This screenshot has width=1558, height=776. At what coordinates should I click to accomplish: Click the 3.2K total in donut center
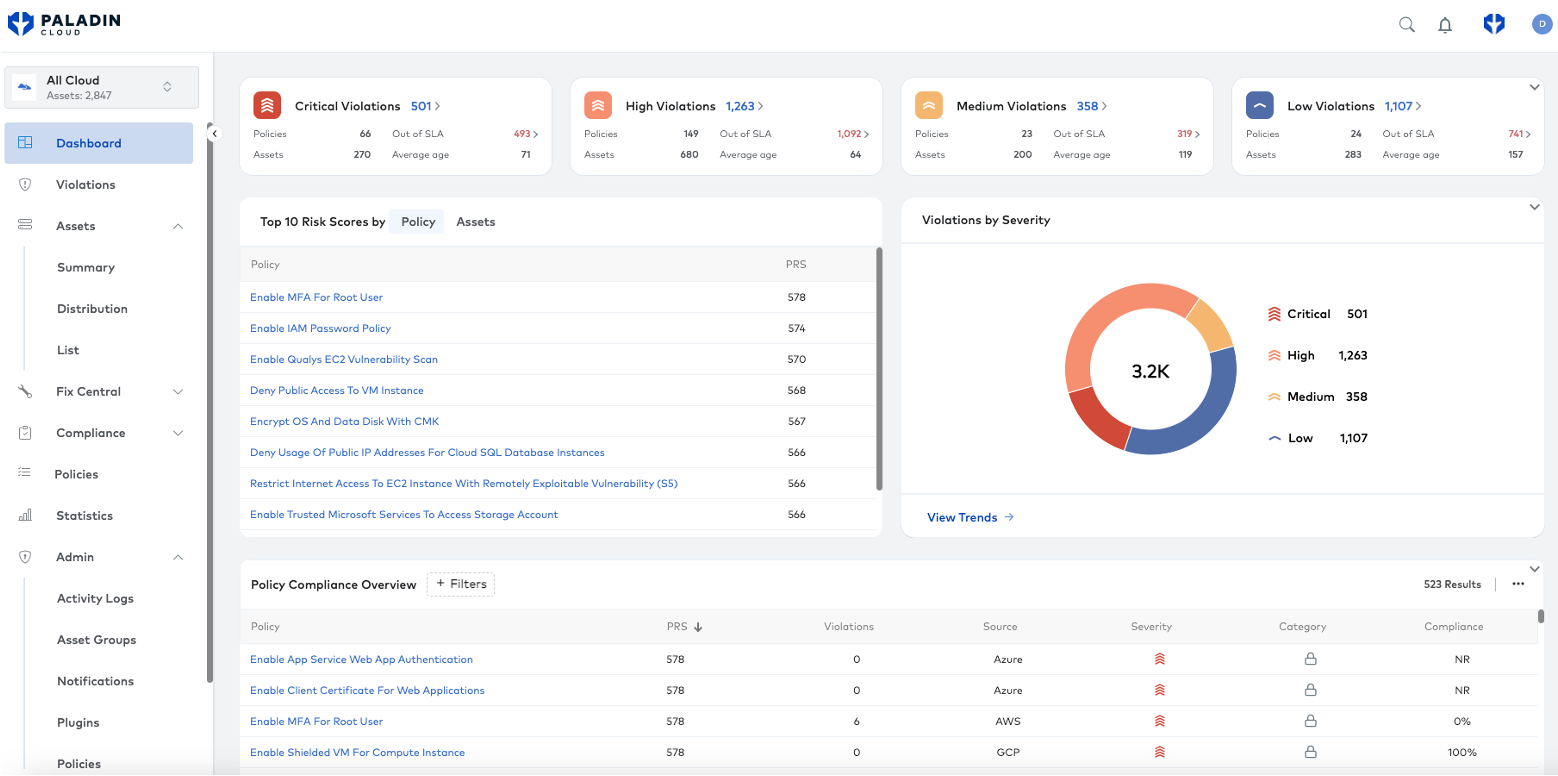[1150, 371]
